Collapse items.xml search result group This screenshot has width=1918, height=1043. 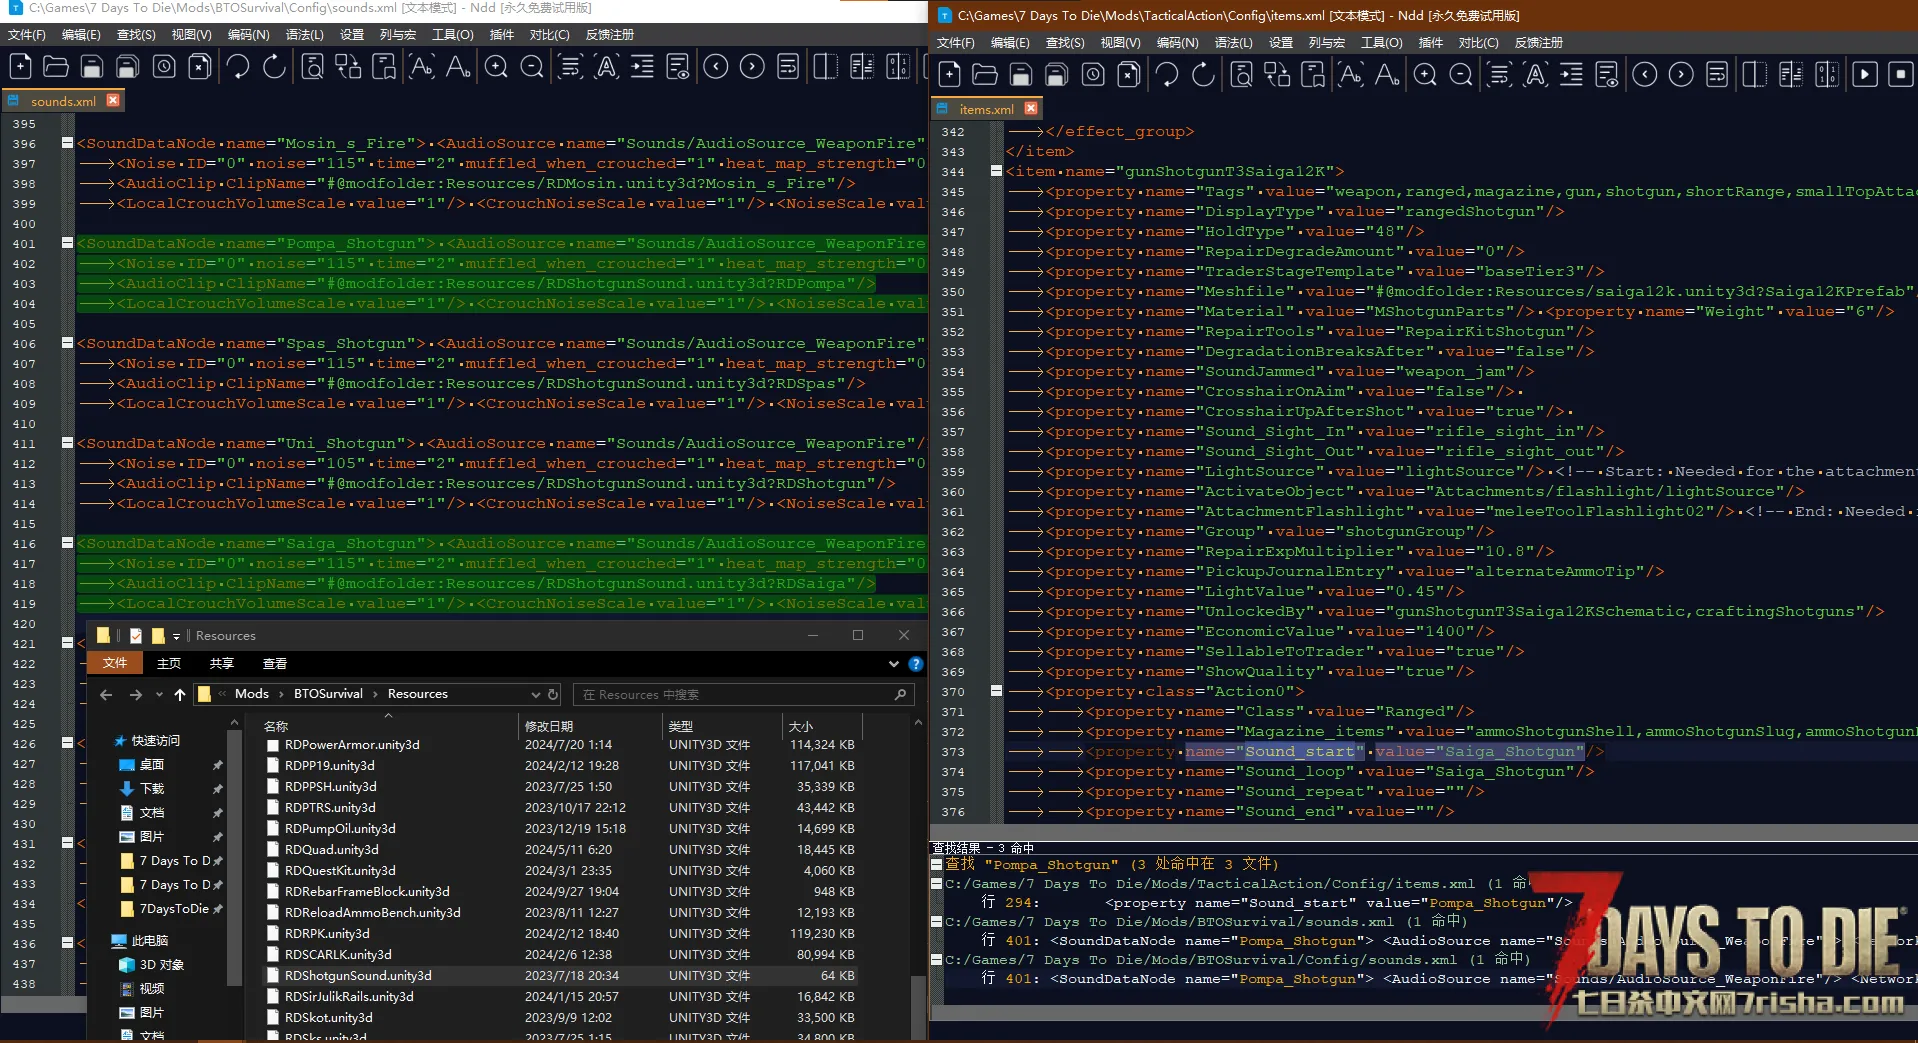pyautogui.click(x=937, y=884)
